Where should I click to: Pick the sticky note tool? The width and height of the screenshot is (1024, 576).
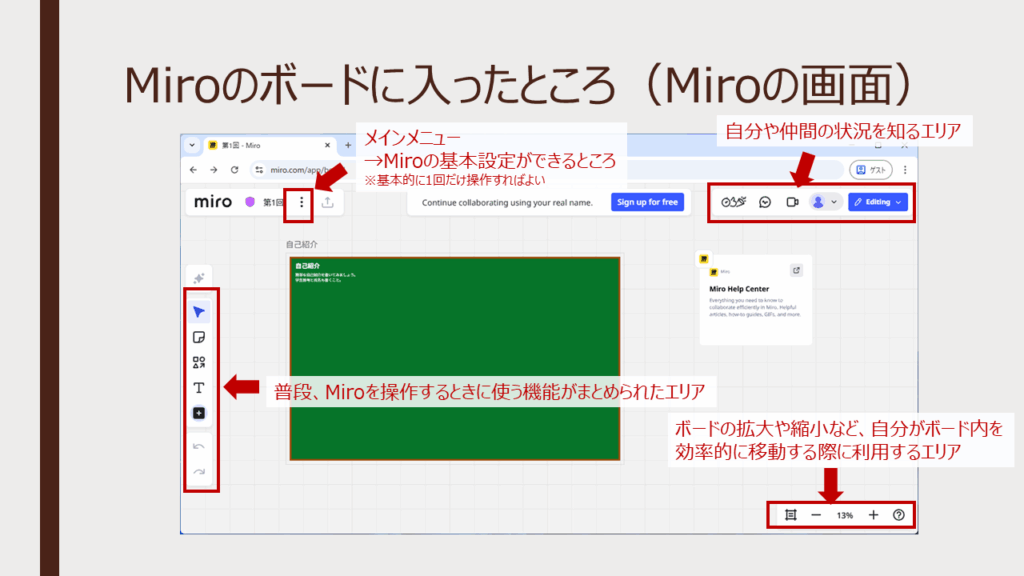point(199,338)
